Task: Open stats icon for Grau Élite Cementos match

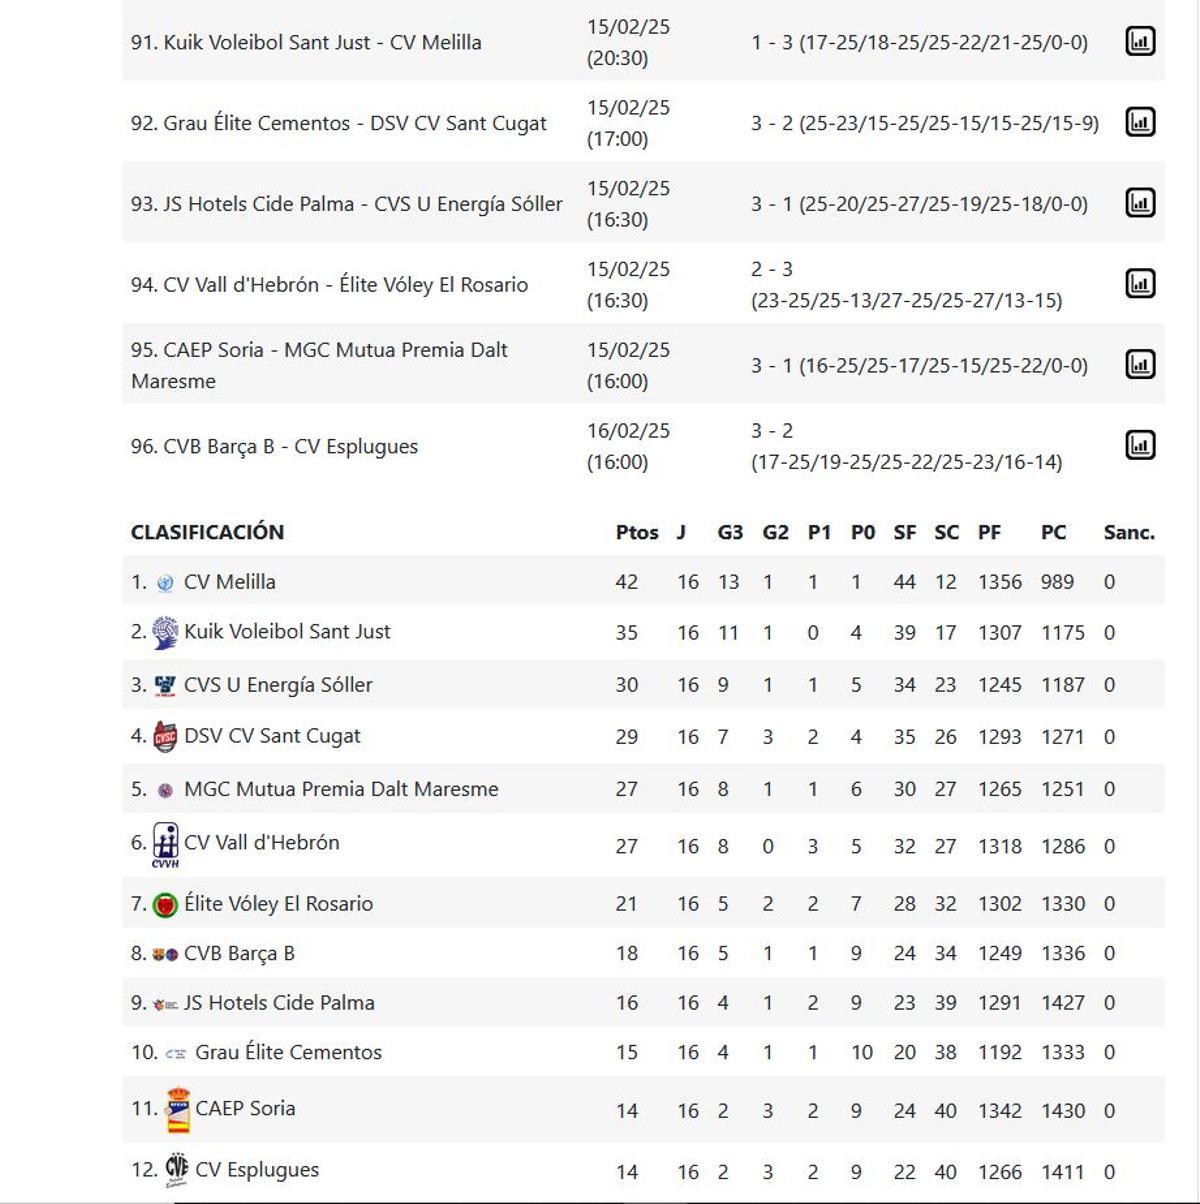Action: [1140, 122]
